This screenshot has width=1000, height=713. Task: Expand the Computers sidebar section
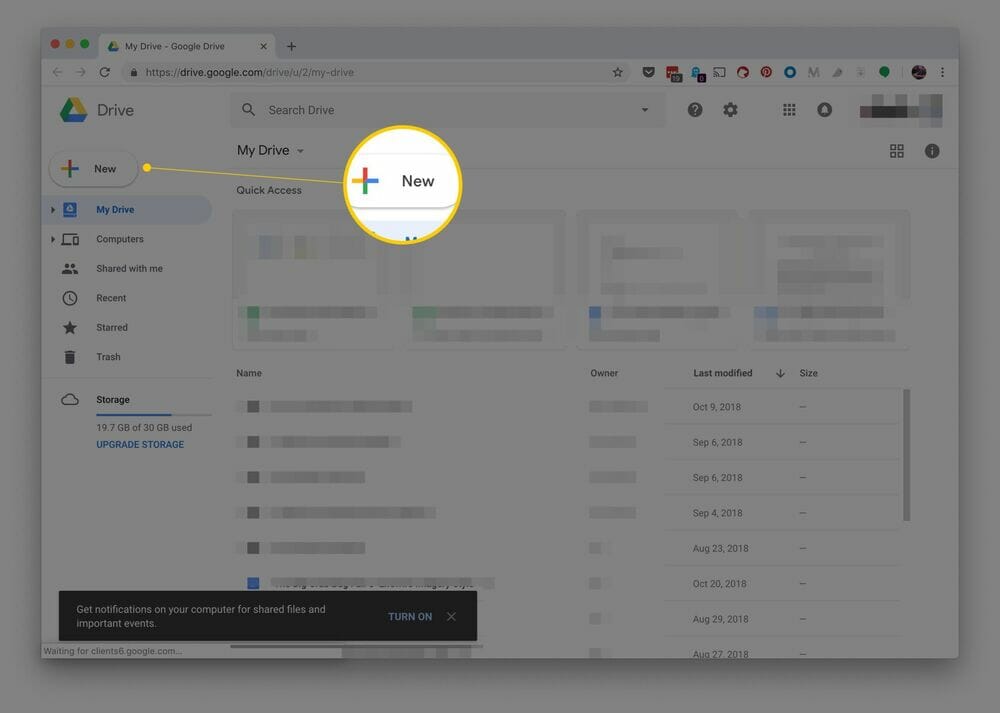[53, 239]
